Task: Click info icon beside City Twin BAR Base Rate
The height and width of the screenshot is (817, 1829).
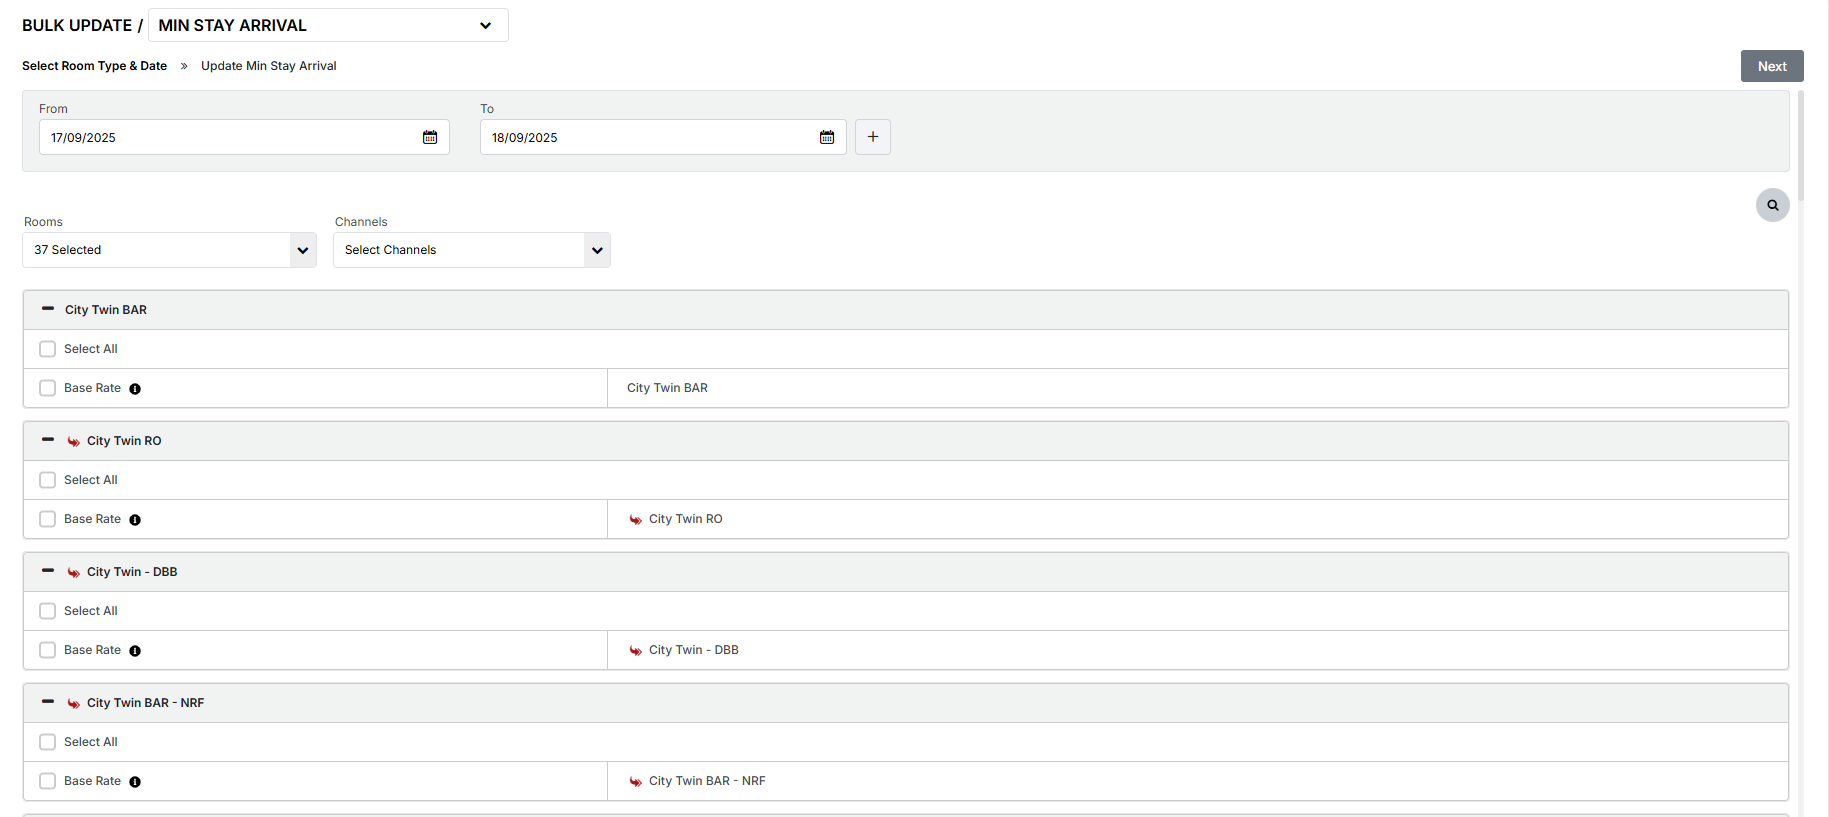Action: (135, 389)
